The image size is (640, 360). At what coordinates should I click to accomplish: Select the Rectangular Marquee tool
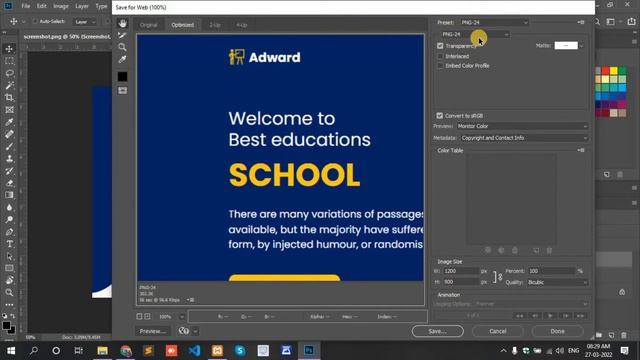click(9, 61)
